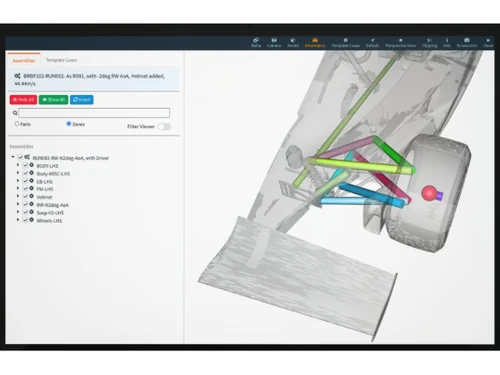Click the gears icon beside BRBF102-RUN002 title
The height and width of the screenshot is (375, 500).
point(17,76)
